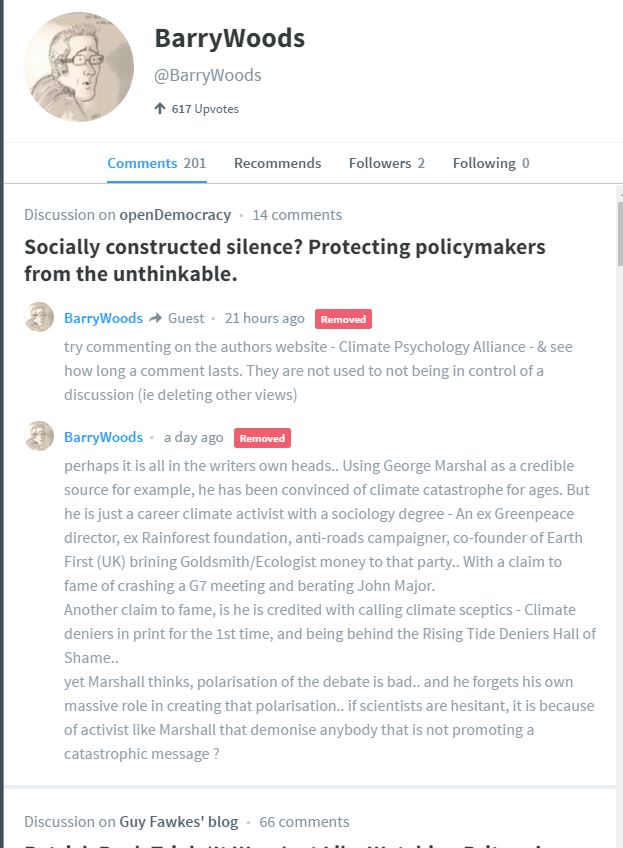This screenshot has width=623, height=848.
Task: Click BarryWoods name on first comment
Action: click(x=103, y=318)
